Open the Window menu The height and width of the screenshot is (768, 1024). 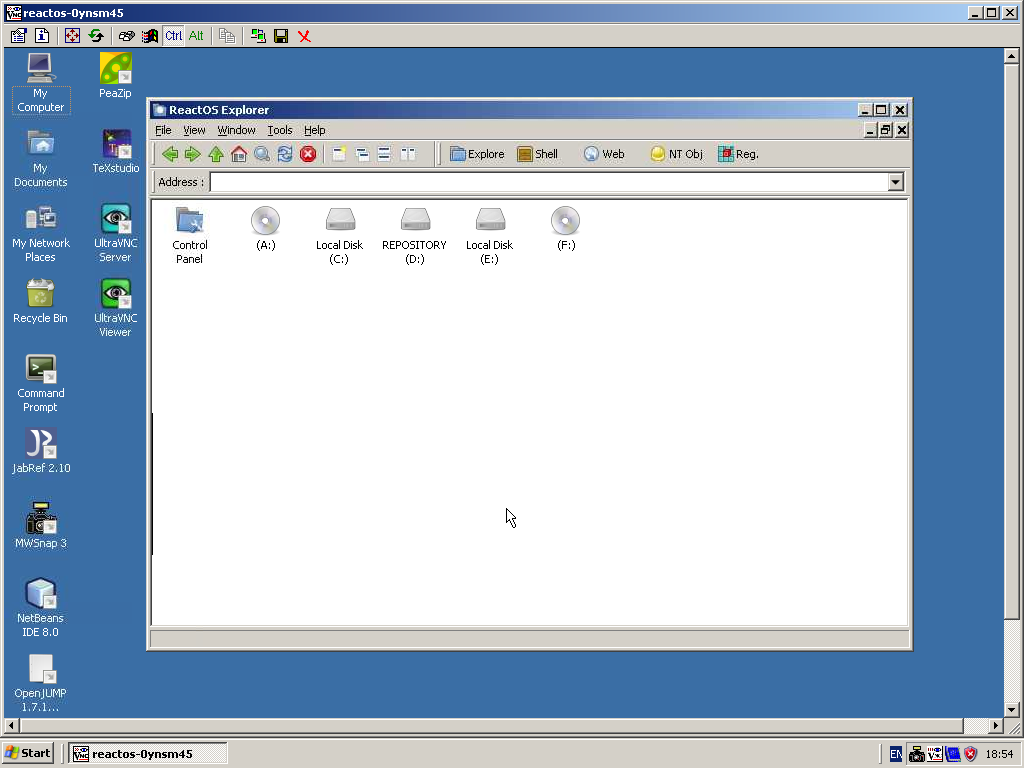236,130
